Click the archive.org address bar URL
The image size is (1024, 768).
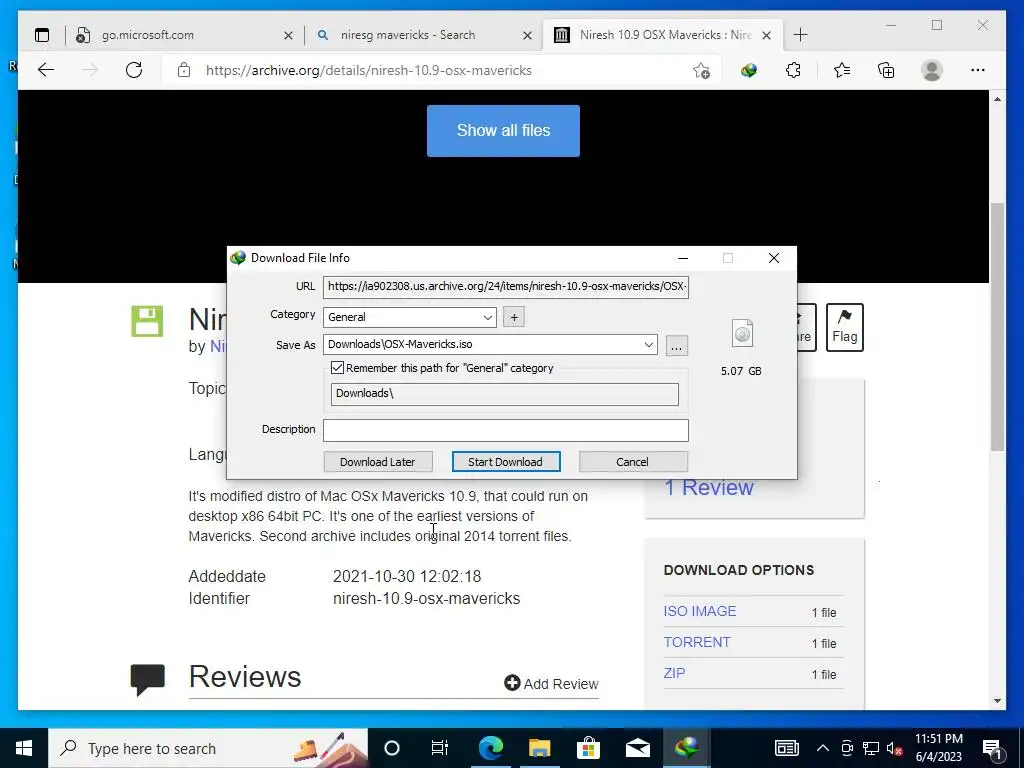tap(368, 71)
